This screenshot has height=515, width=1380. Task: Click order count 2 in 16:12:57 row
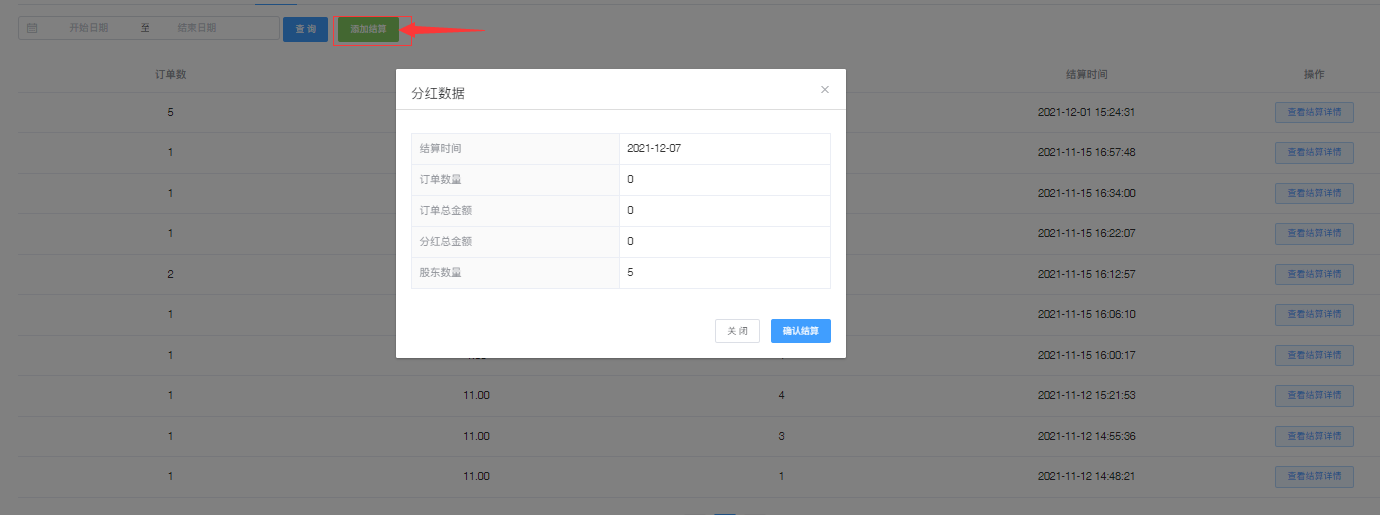pos(171,274)
